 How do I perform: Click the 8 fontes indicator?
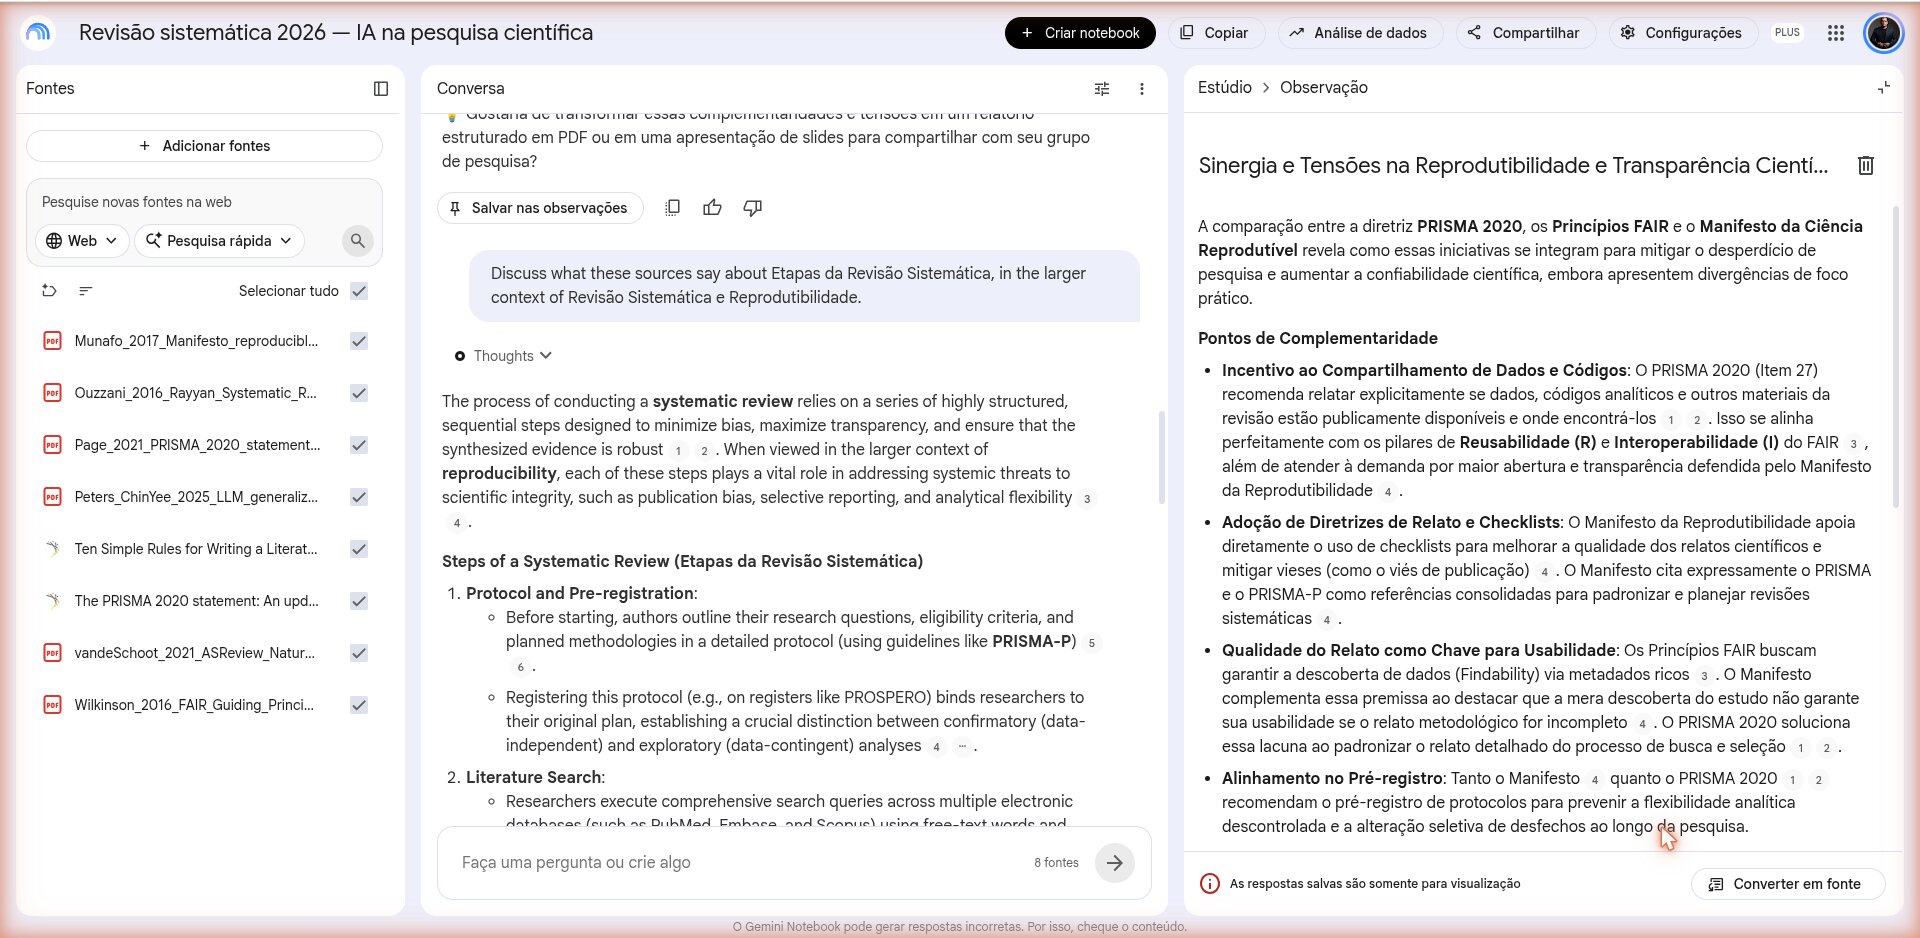click(x=1056, y=863)
